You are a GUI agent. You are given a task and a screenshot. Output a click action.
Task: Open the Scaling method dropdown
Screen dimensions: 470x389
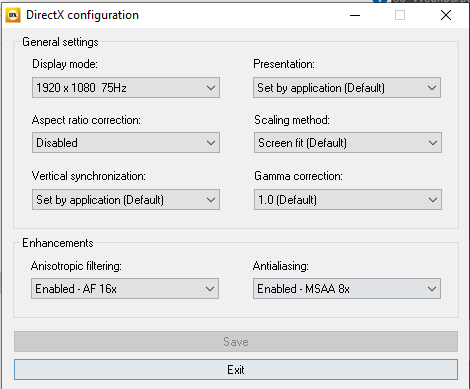point(348,143)
